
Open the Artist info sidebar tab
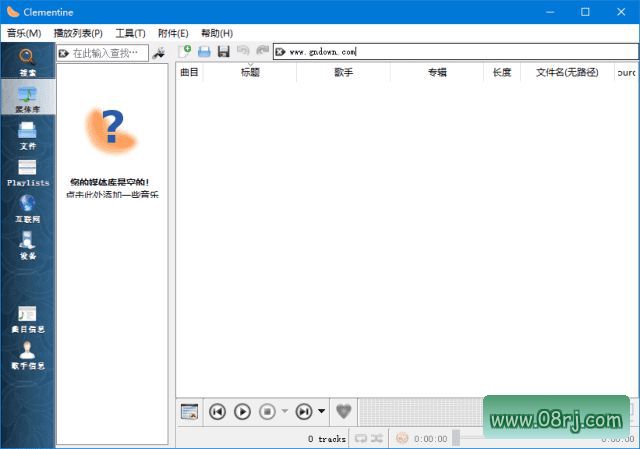coord(27,355)
